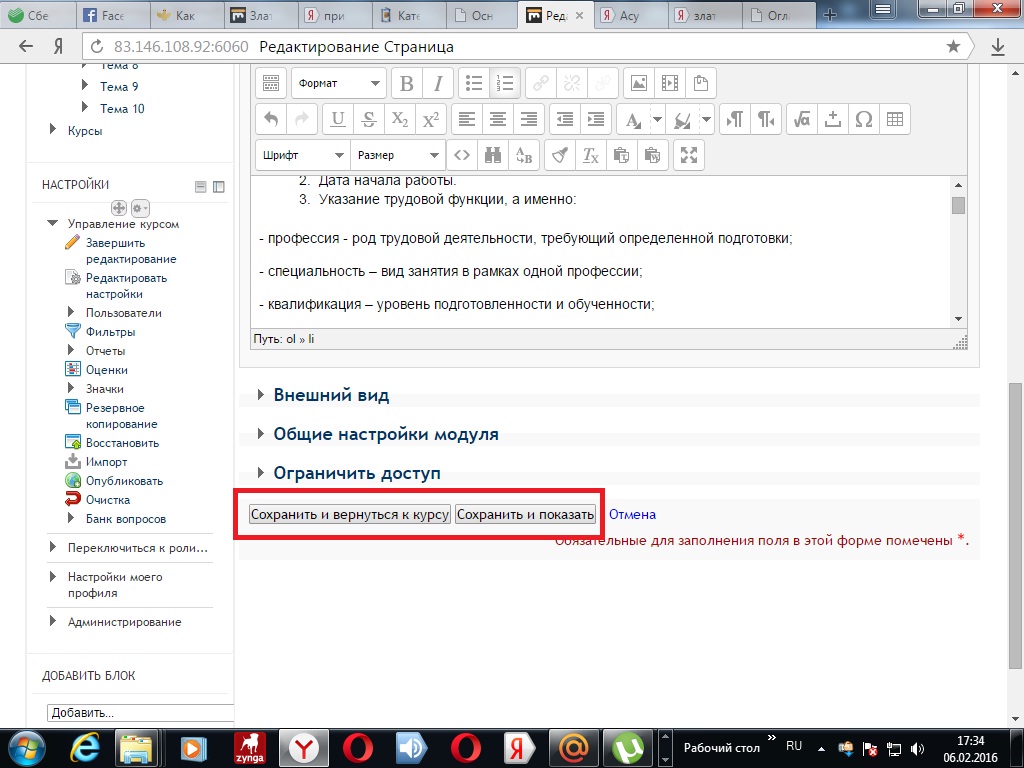1024x768 pixels.
Task: Open the text color picker arrow
Action: (x=658, y=119)
